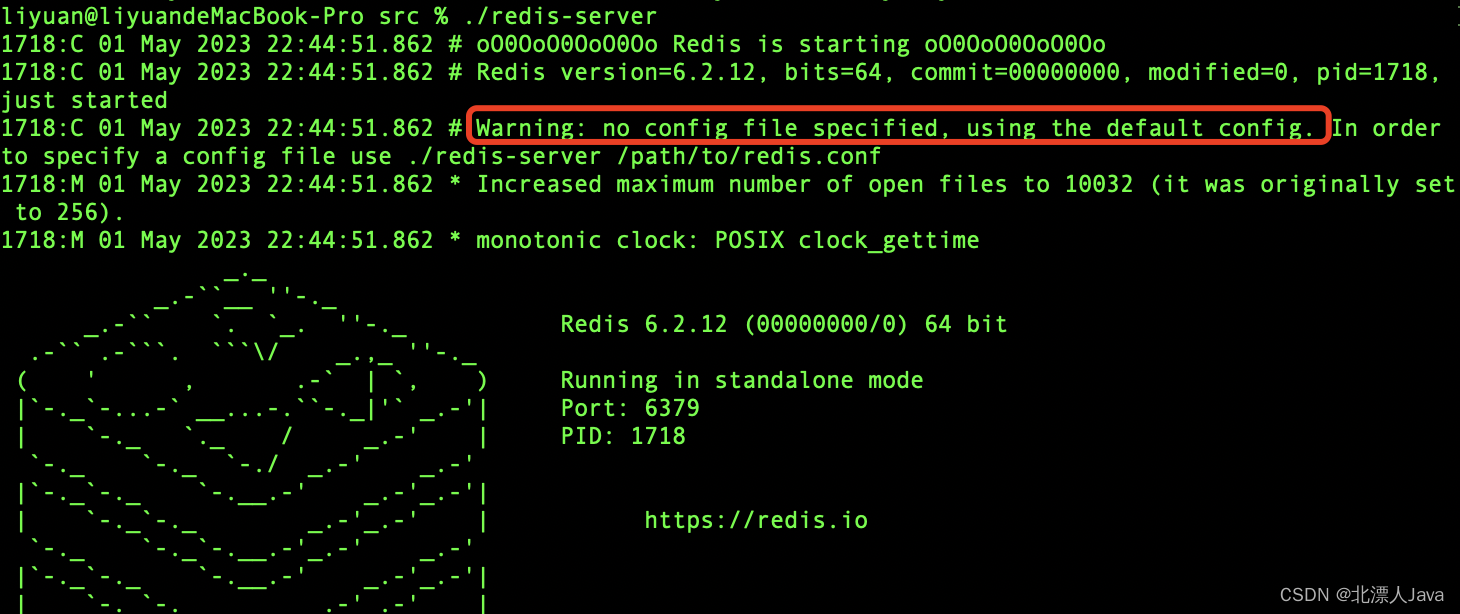Click 'Warning: no config file specified' text
Screen dimensions: 1460x614
tap(707, 128)
